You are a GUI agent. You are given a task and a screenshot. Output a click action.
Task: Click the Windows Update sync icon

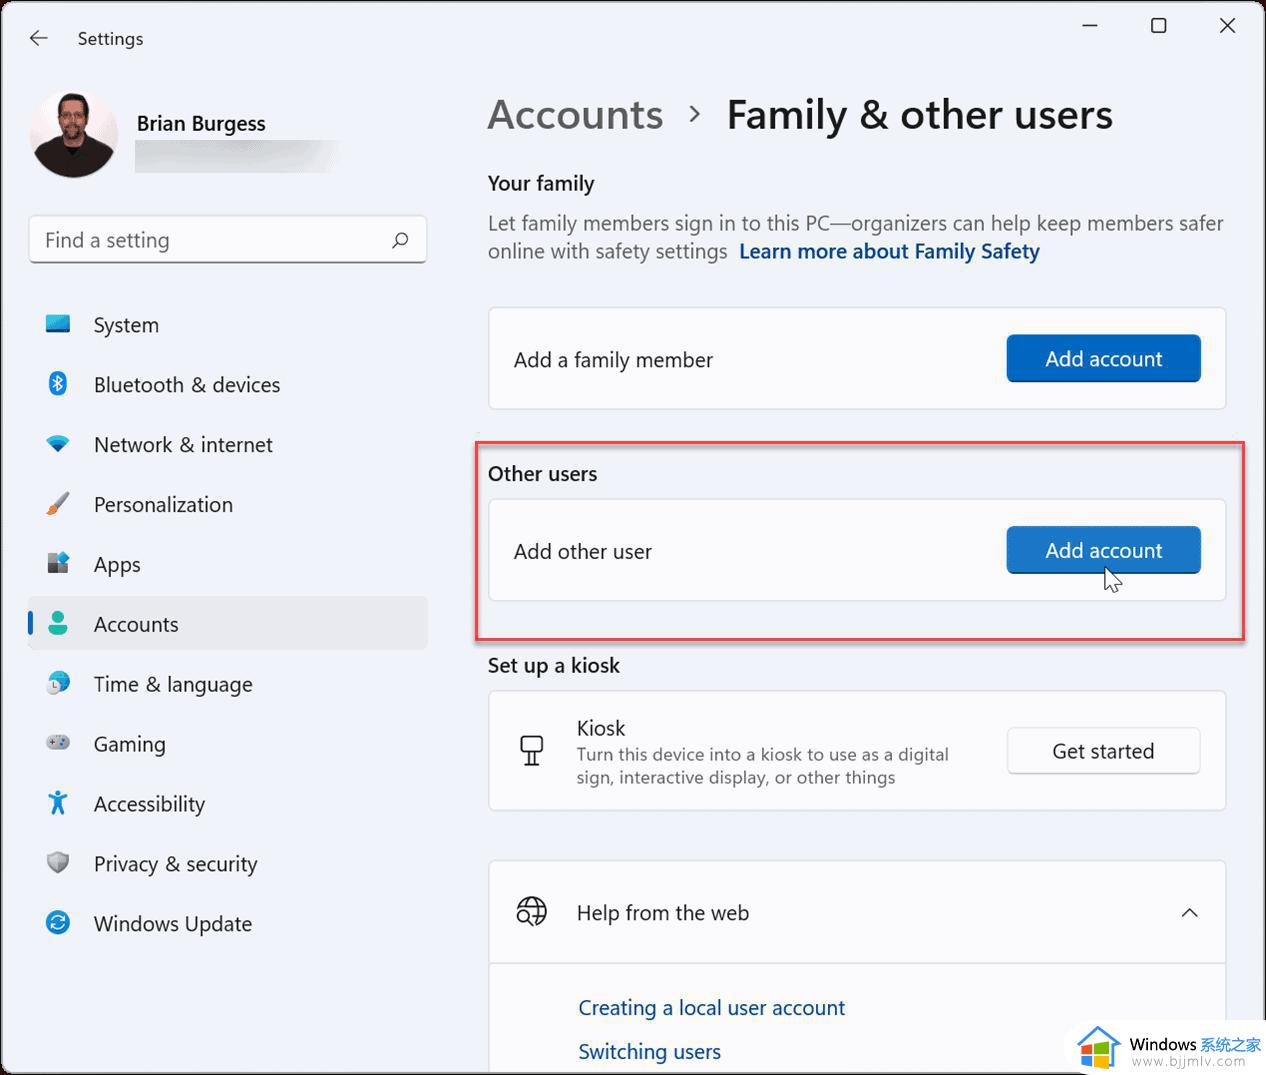pyautogui.click(x=58, y=923)
